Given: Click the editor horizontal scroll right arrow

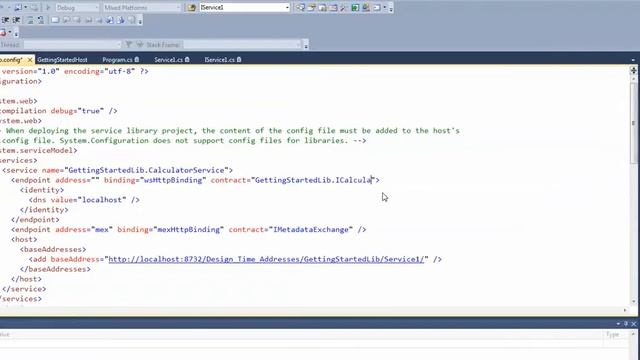Looking at the screenshot, I should pos(625,310).
